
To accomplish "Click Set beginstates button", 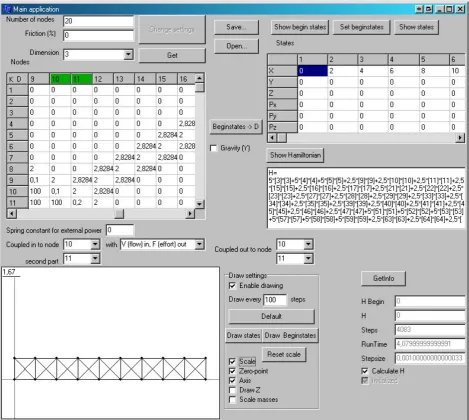I will tap(362, 27).
